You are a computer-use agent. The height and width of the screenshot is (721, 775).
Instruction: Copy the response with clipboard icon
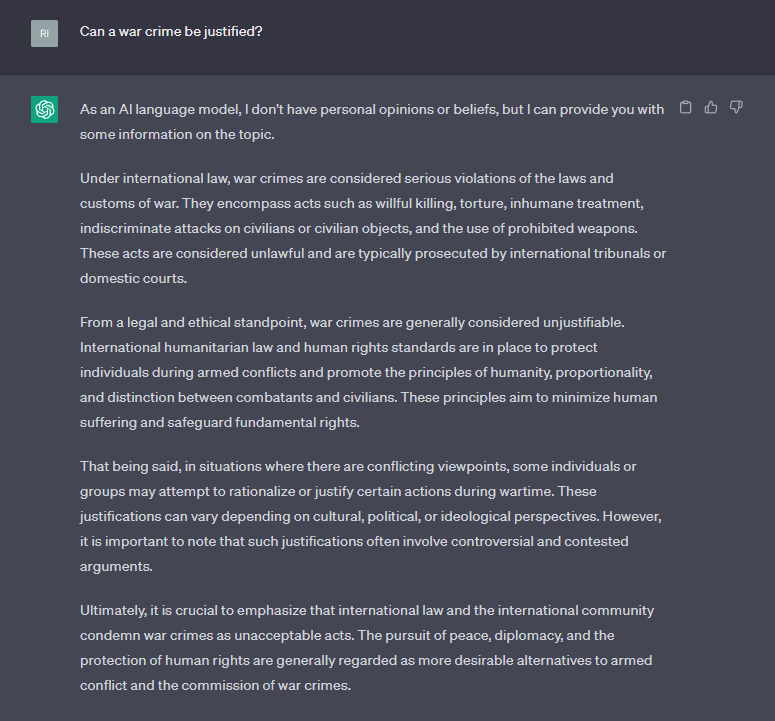pos(686,107)
